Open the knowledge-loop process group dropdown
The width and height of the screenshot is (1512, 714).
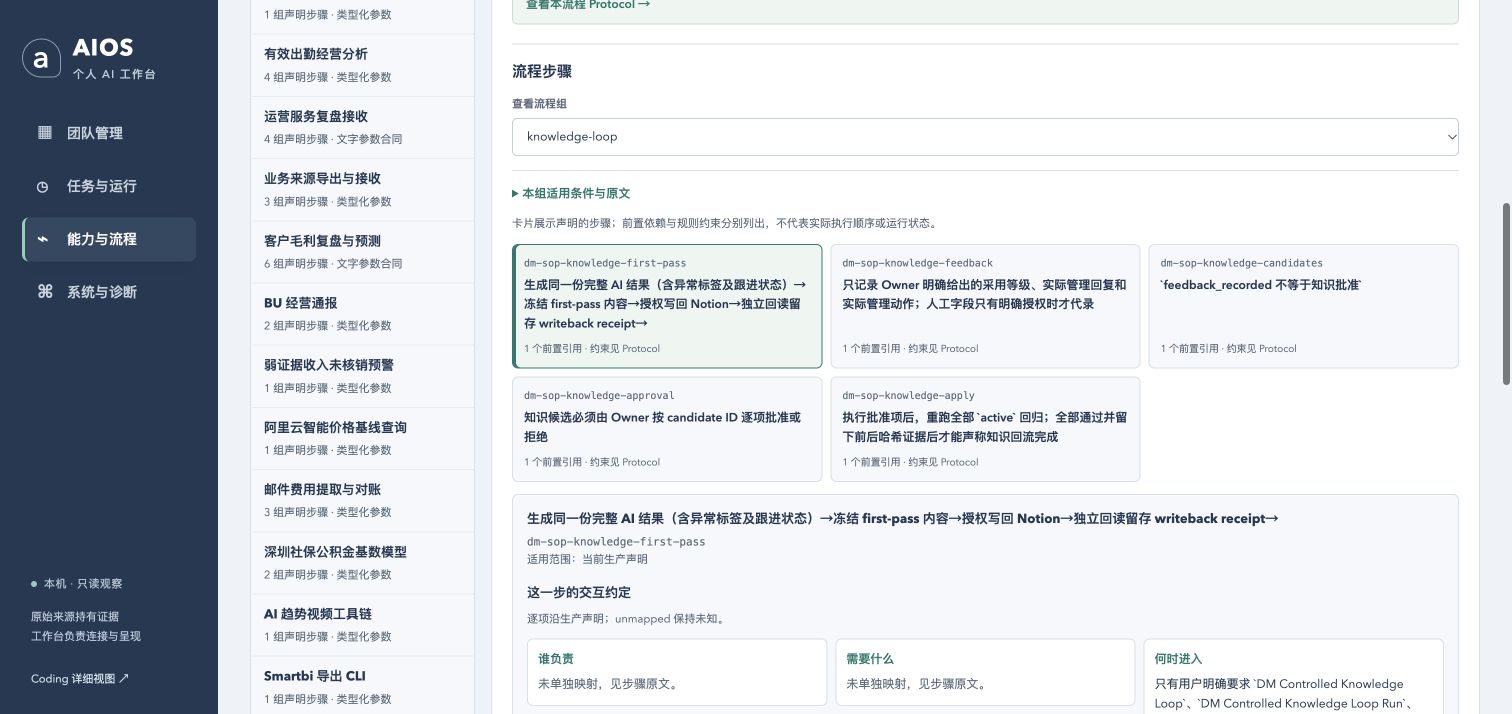(985, 137)
